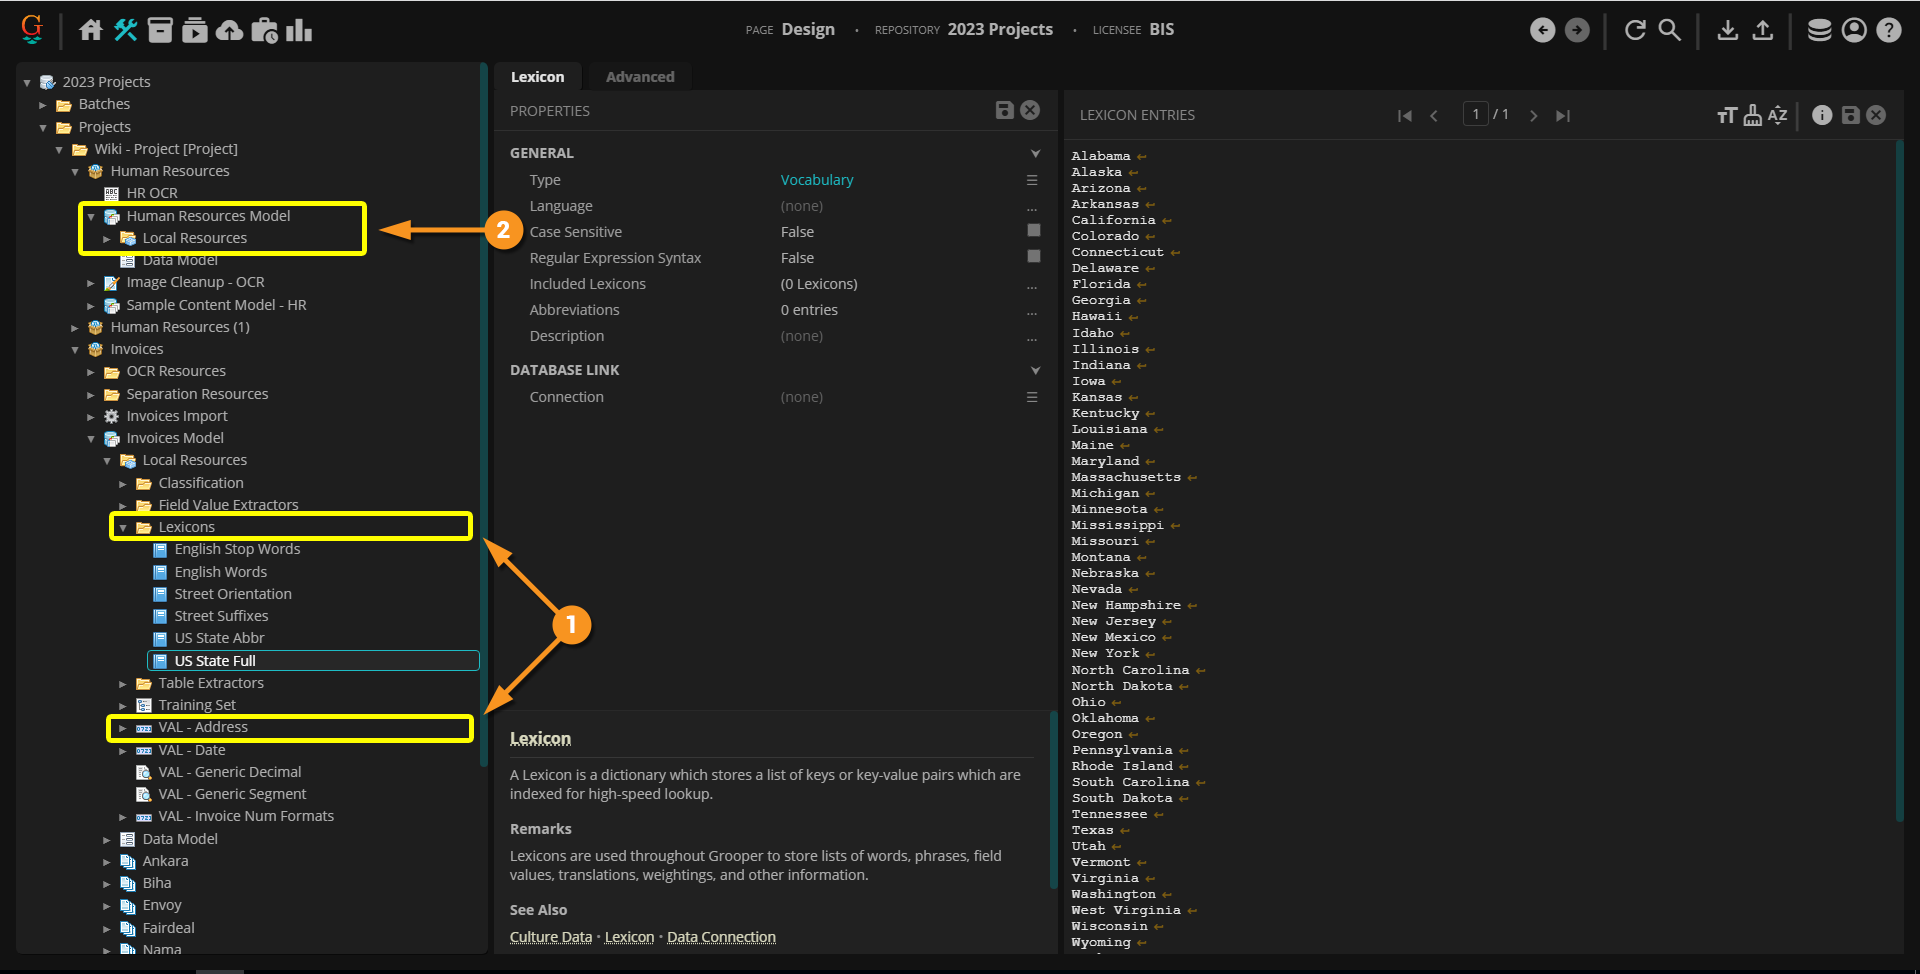Click the database stack icon
This screenshot has width=1920, height=974.
(x=1819, y=30)
